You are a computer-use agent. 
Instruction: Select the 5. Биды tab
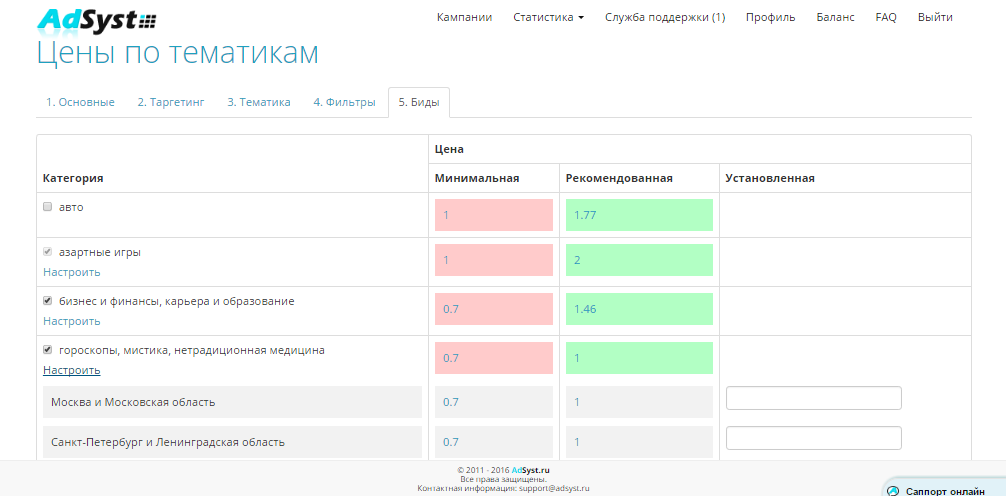419,102
